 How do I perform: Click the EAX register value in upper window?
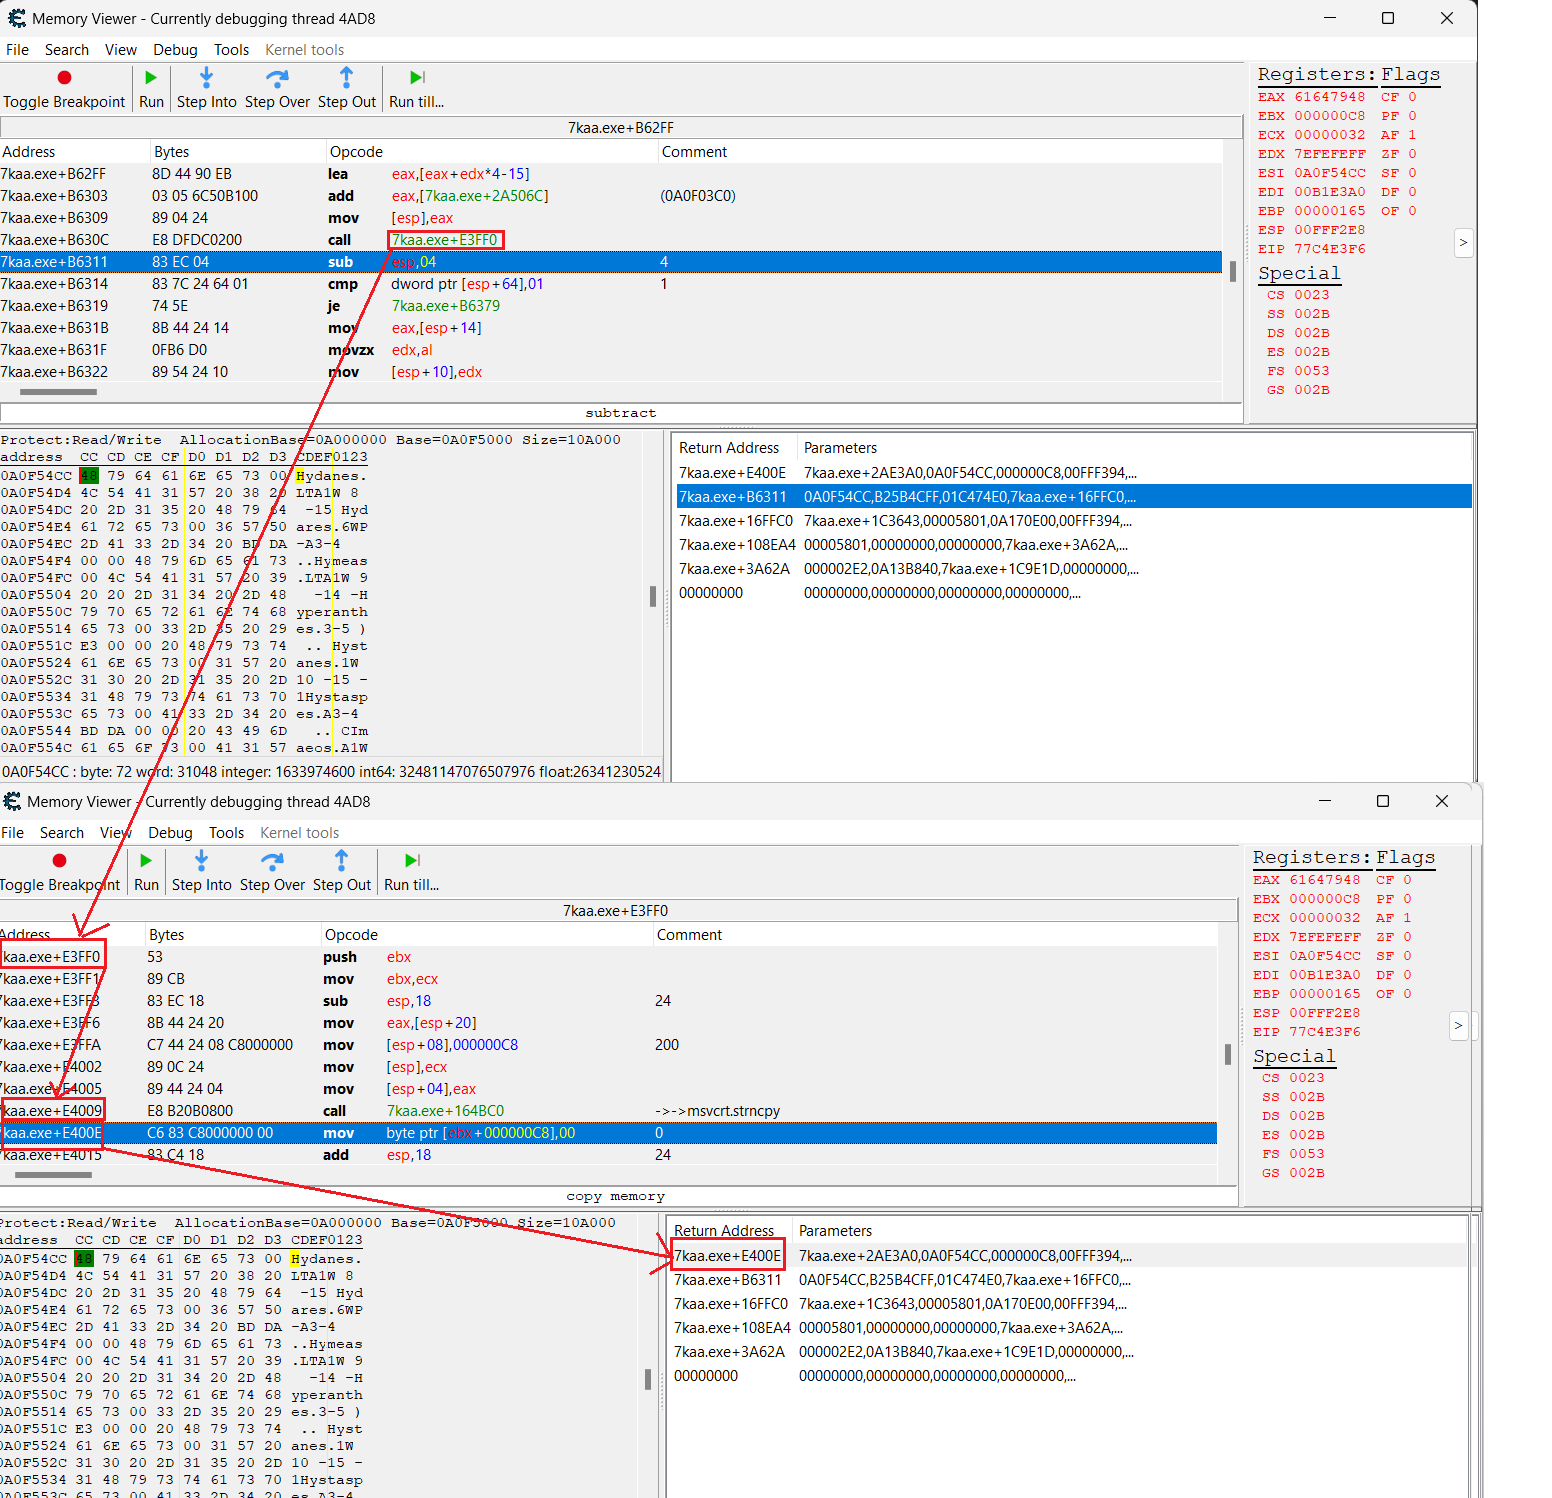(x=1329, y=97)
